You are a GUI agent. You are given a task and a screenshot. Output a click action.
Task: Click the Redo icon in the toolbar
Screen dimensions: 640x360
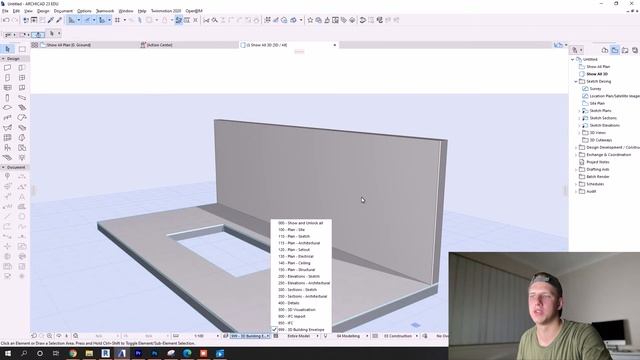click(15, 20)
